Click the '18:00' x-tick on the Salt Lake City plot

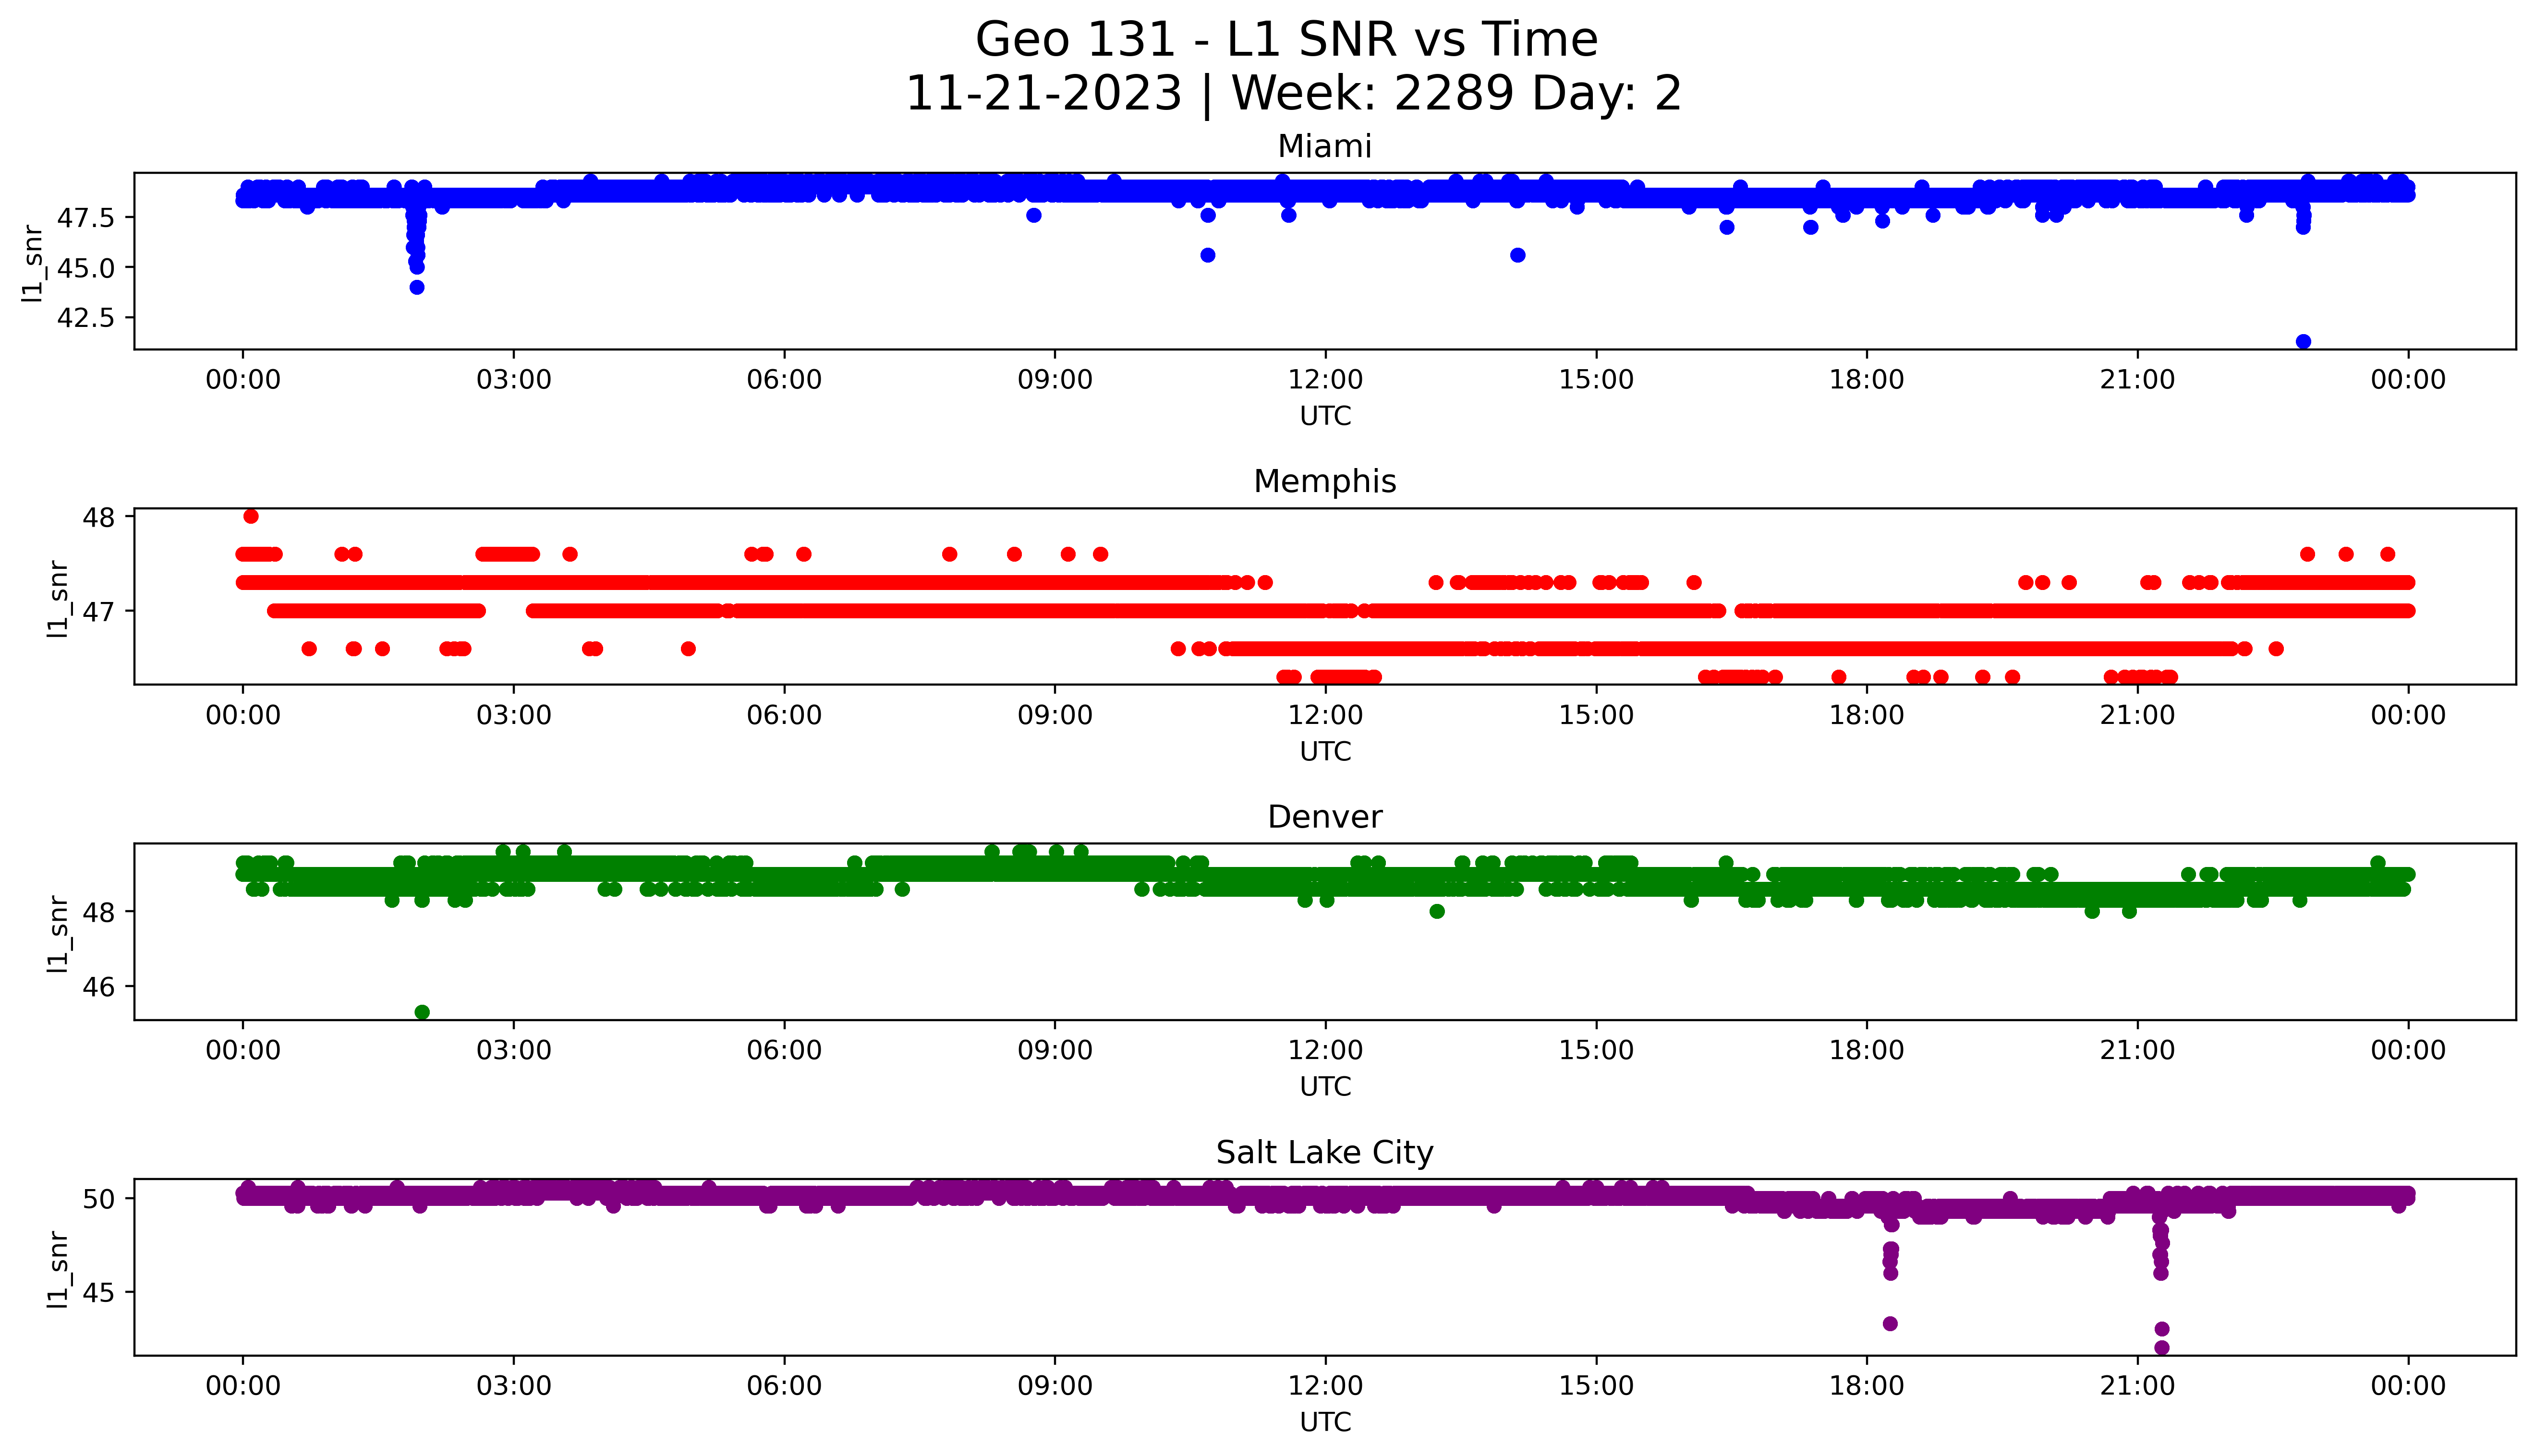point(1867,1386)
